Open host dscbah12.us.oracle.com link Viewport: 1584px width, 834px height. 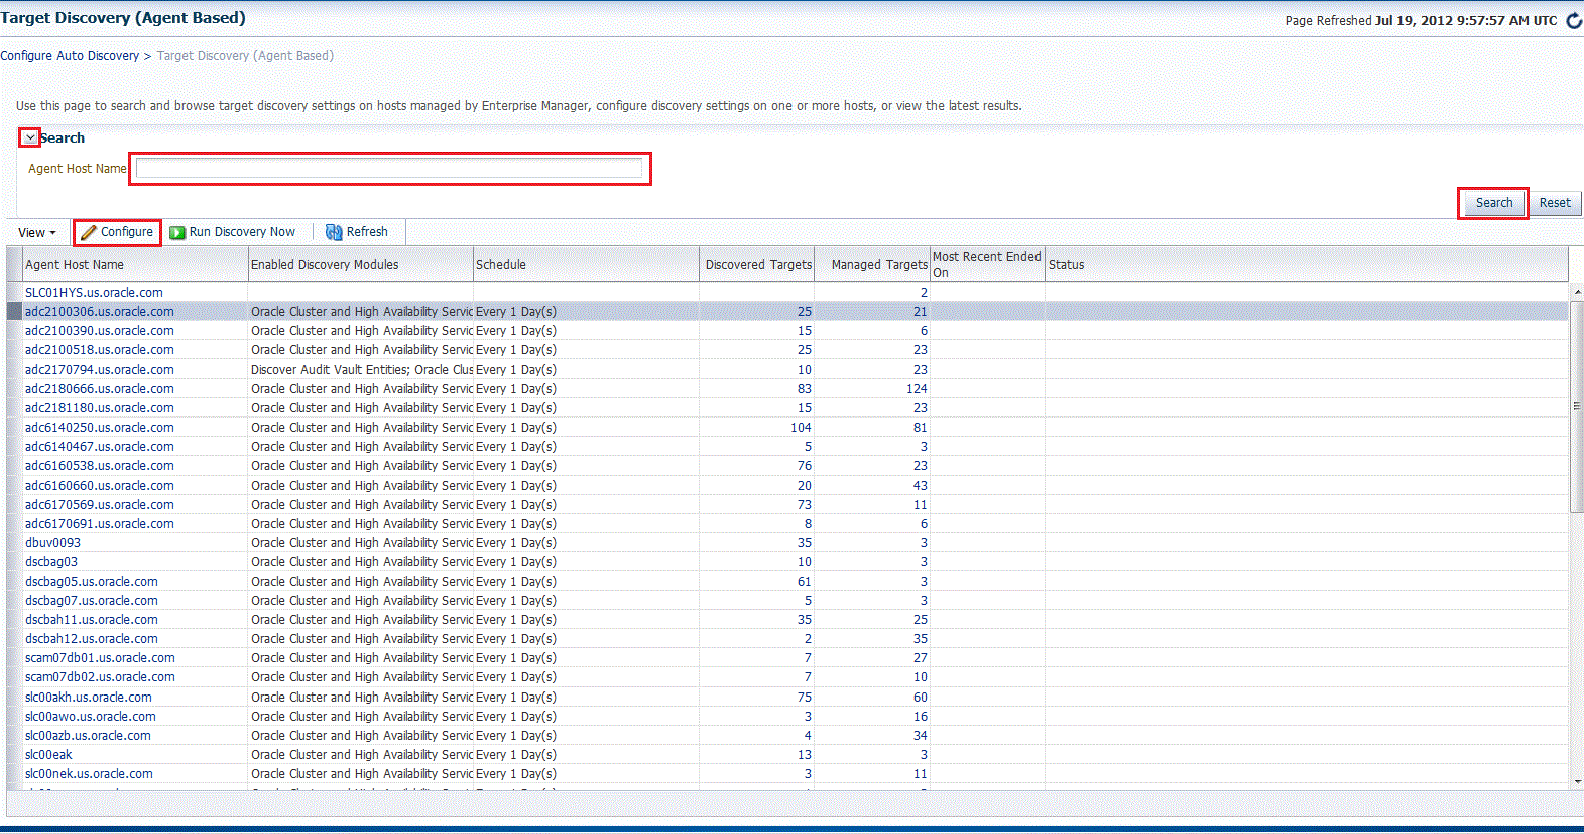(x=91, y=639)
